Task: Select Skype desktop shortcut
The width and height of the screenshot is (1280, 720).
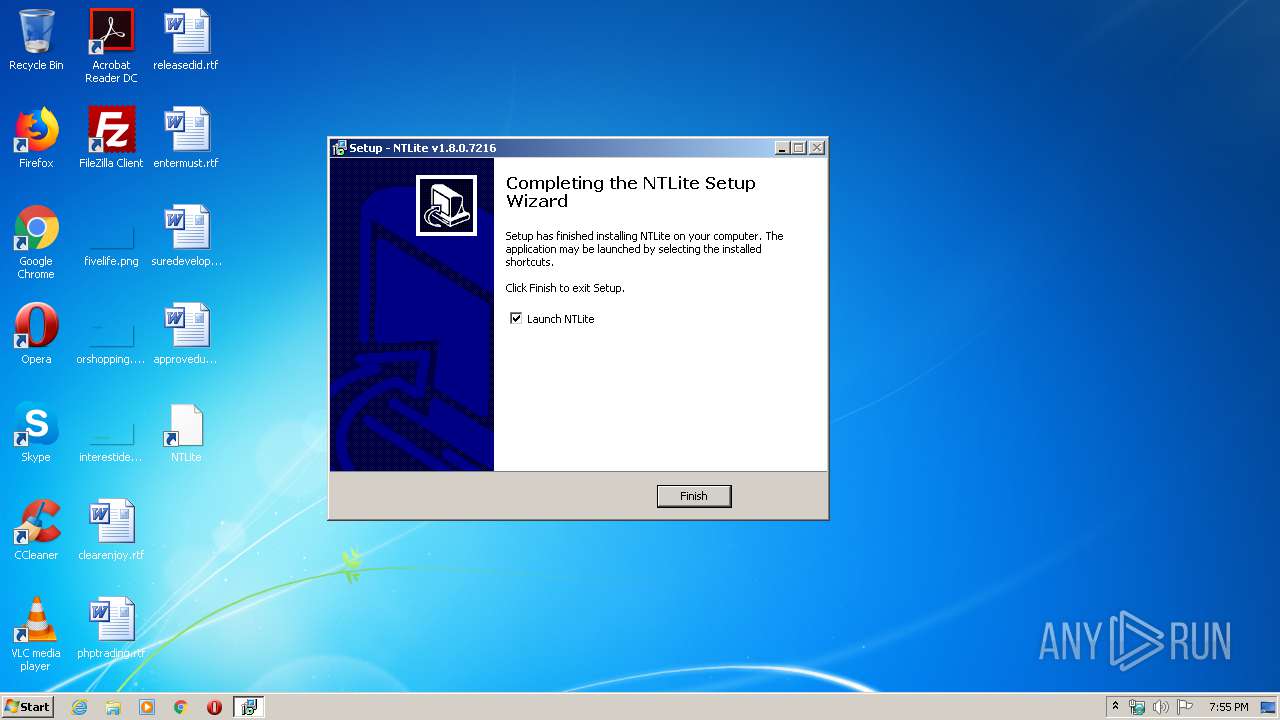Action: [x=36, y=432]
